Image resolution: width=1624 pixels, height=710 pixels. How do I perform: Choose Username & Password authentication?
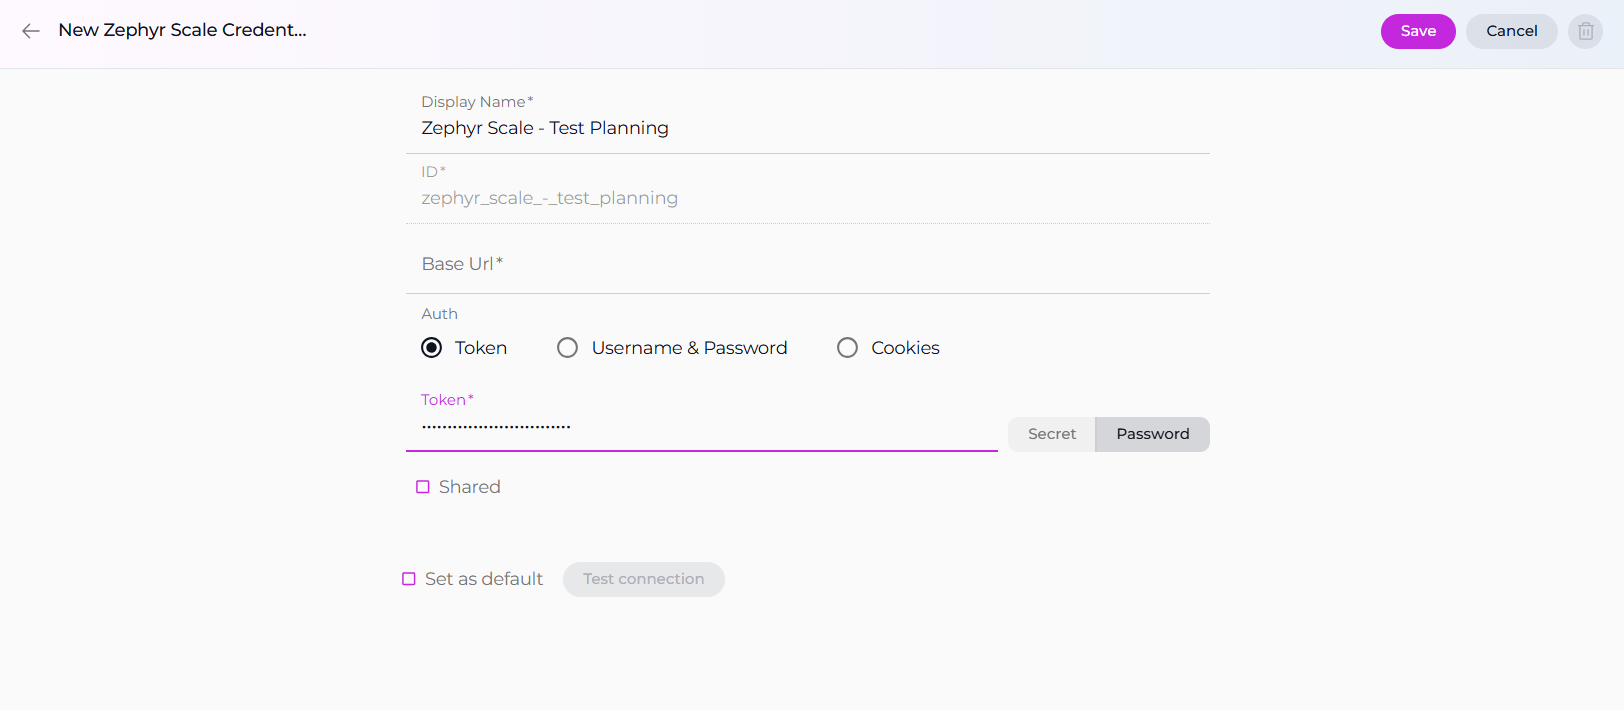point(568,348)
